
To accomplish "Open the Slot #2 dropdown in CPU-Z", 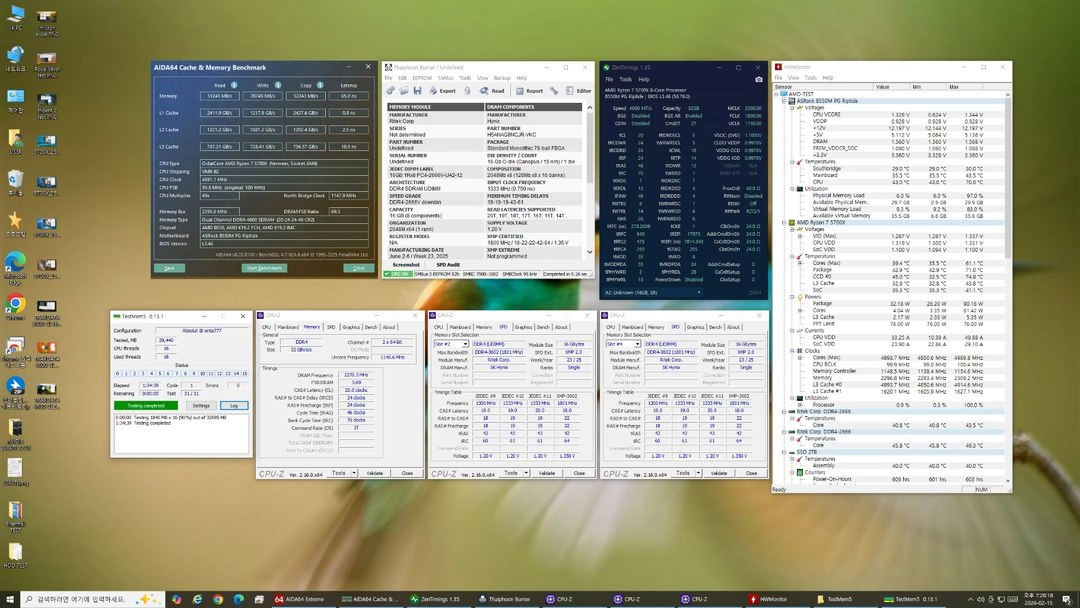I will [465, 344].
